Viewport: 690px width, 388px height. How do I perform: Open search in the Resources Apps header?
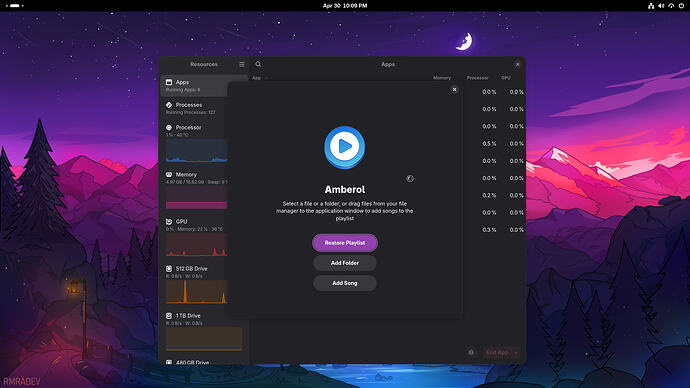point(258,64)
